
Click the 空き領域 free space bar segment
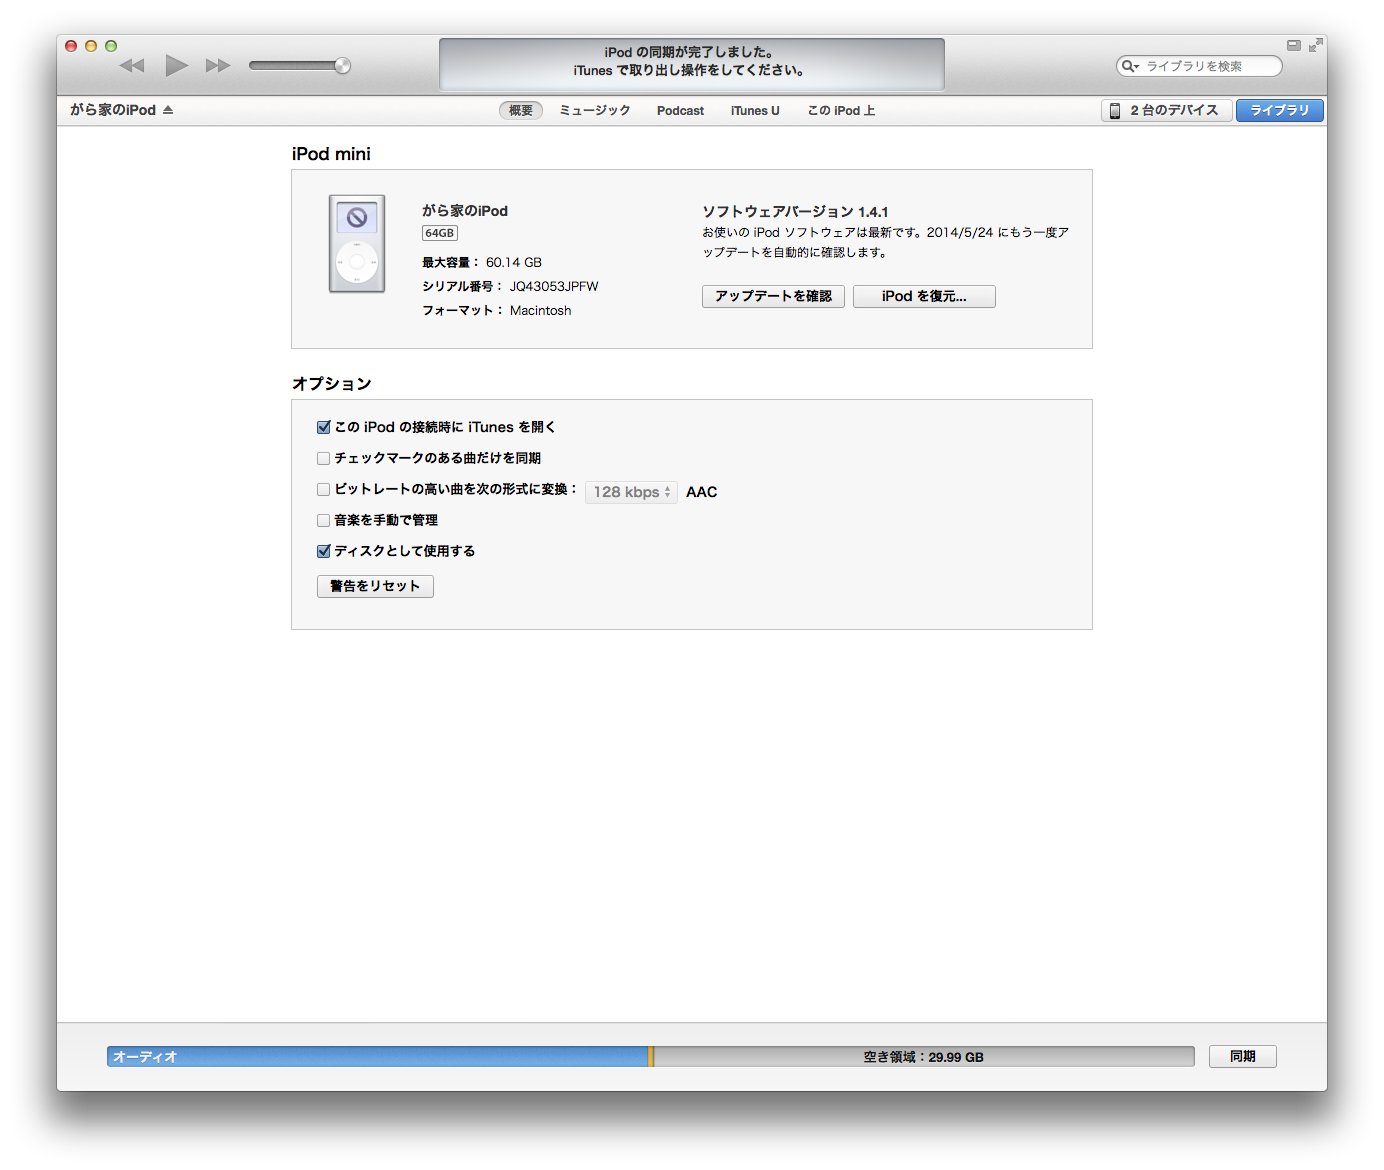tap(924, 1056)
